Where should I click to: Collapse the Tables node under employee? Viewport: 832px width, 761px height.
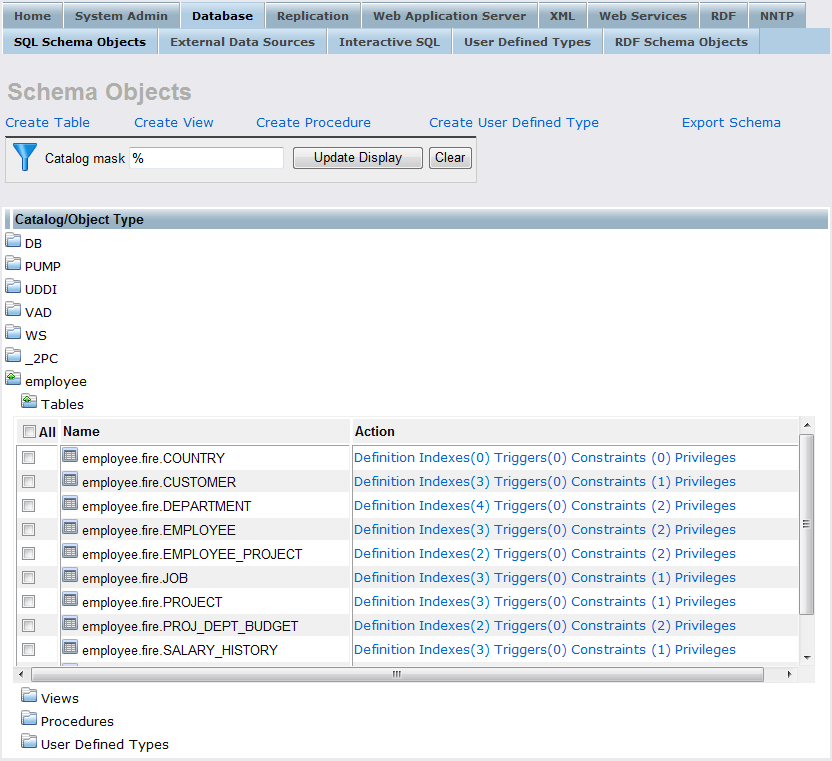click(x=29, y=402)
